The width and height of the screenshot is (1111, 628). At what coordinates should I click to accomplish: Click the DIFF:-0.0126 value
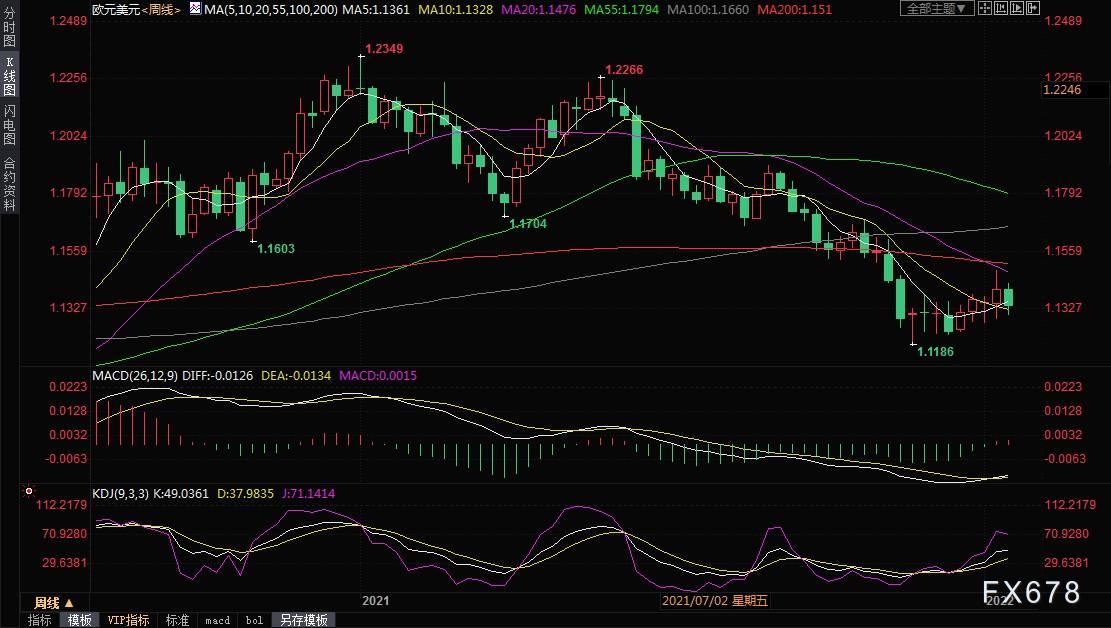point(218,376)
